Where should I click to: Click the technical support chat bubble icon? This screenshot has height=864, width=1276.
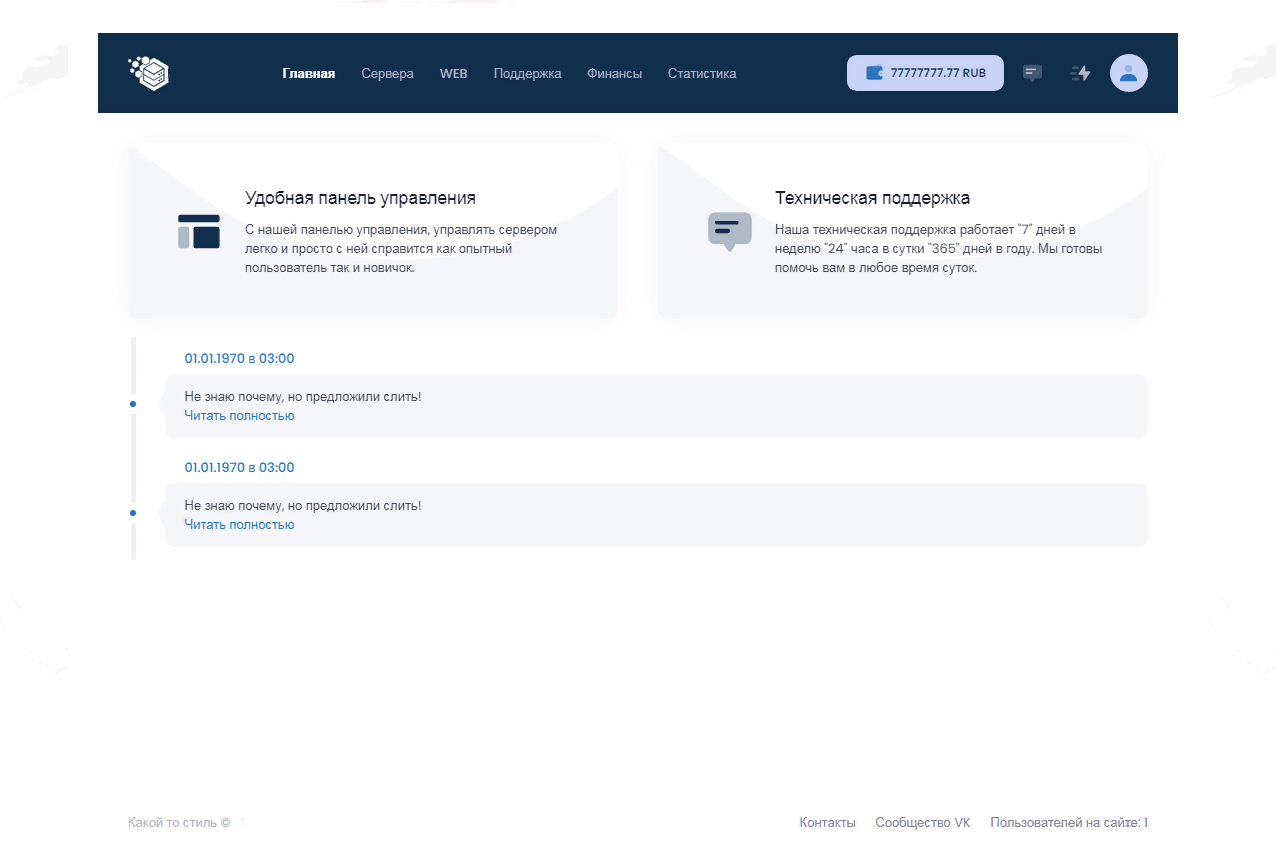[x=729, y=231]
